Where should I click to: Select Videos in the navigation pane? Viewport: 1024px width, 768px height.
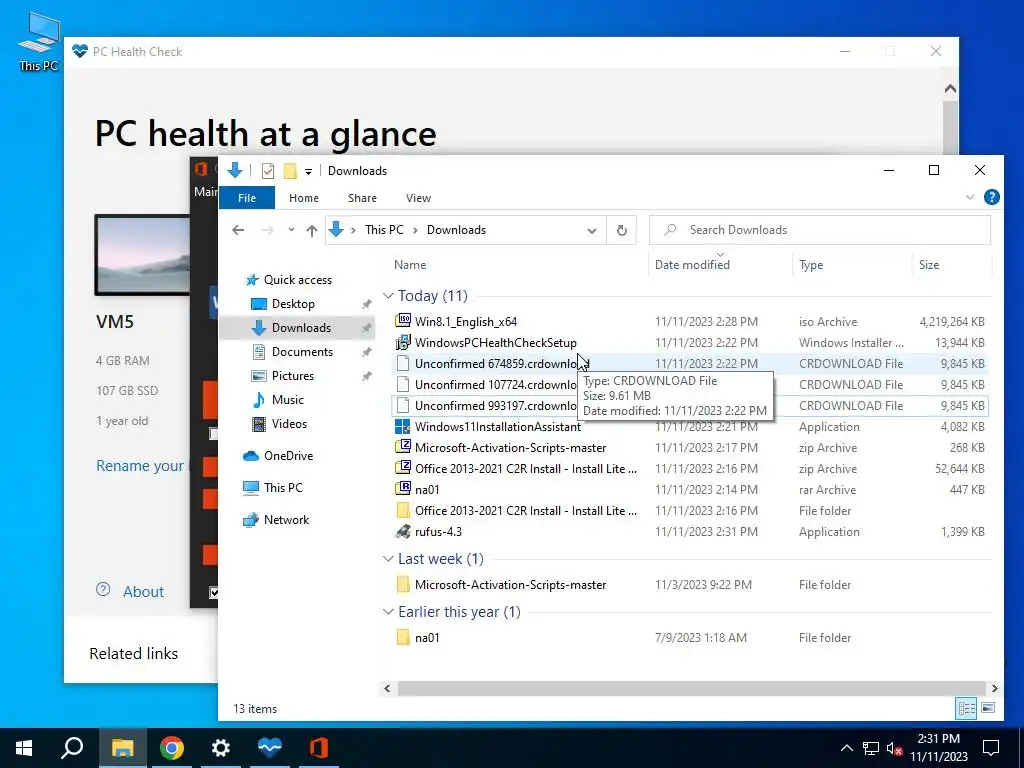click(x=289, y=424)
